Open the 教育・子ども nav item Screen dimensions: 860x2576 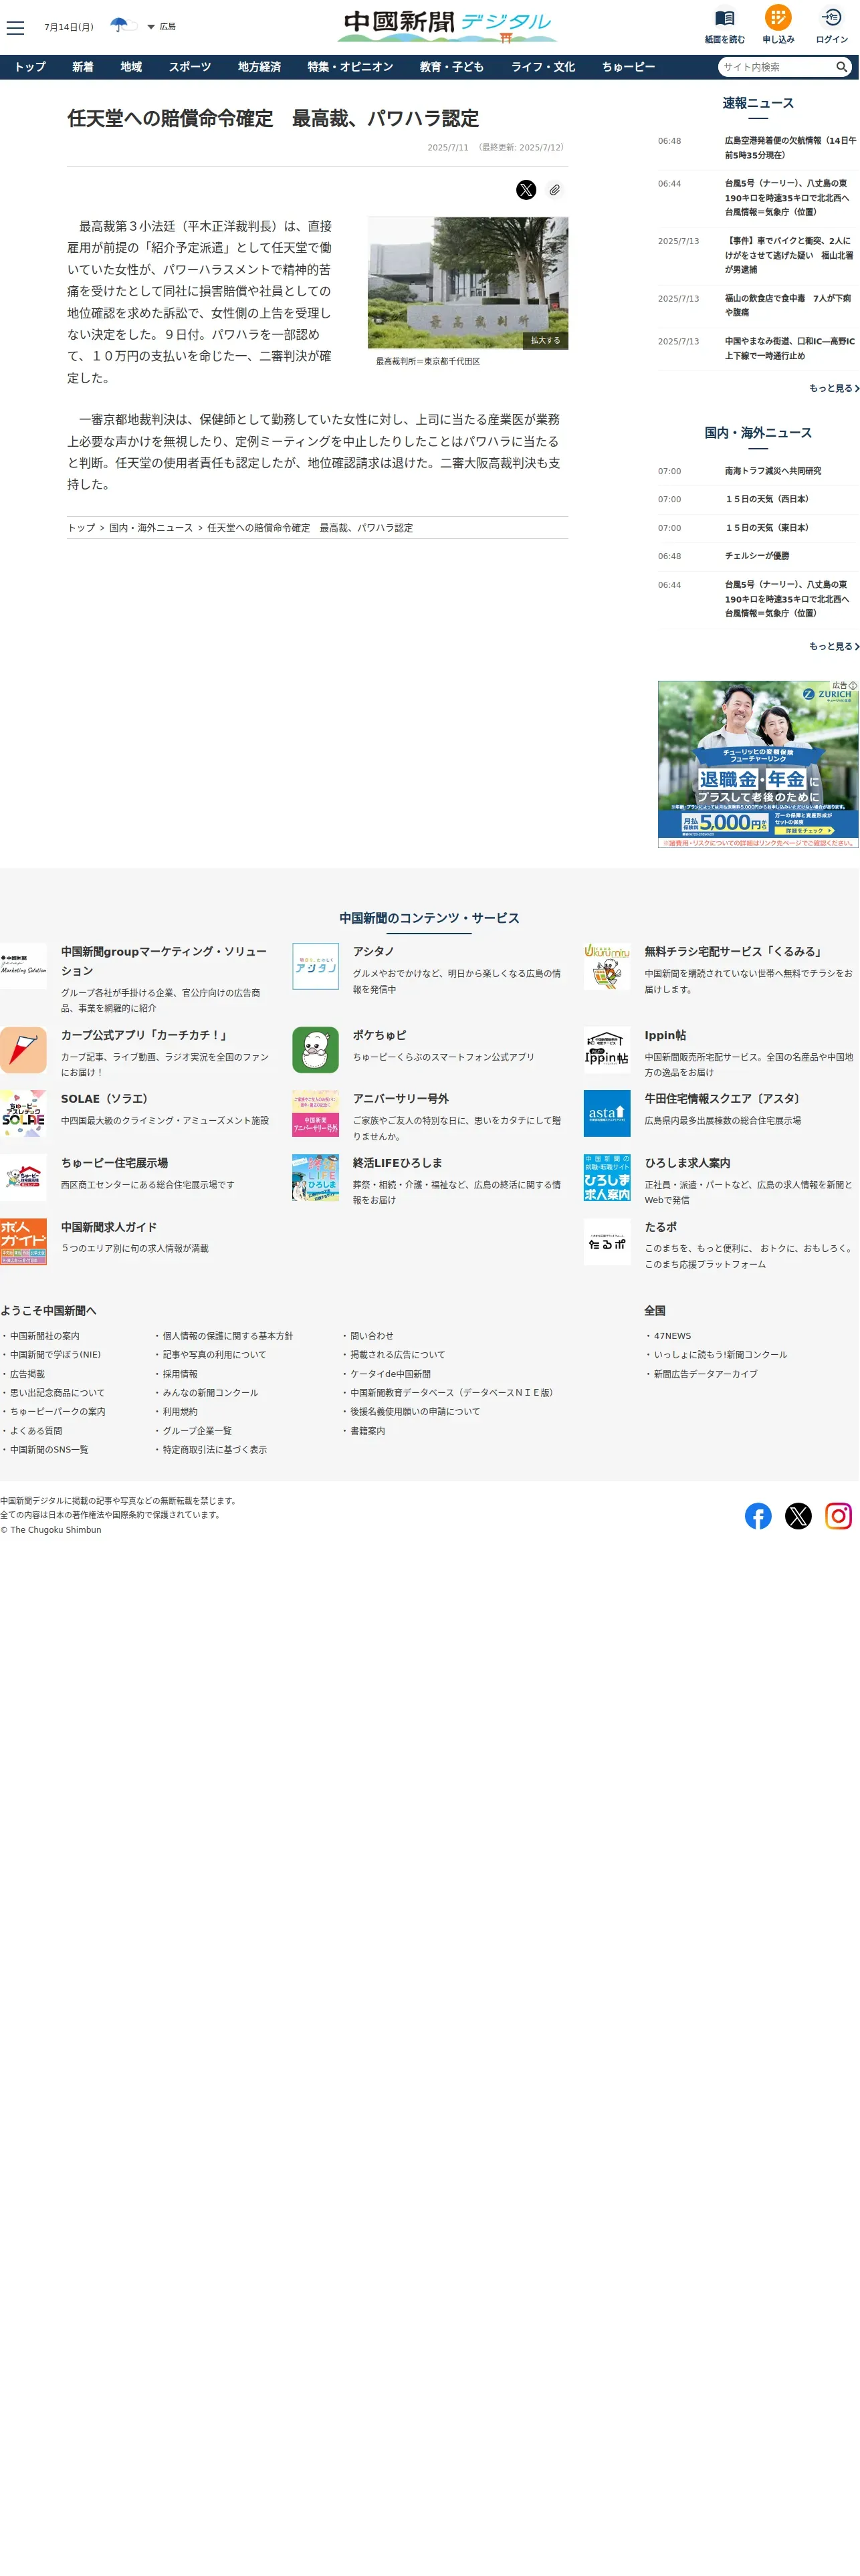452,67
